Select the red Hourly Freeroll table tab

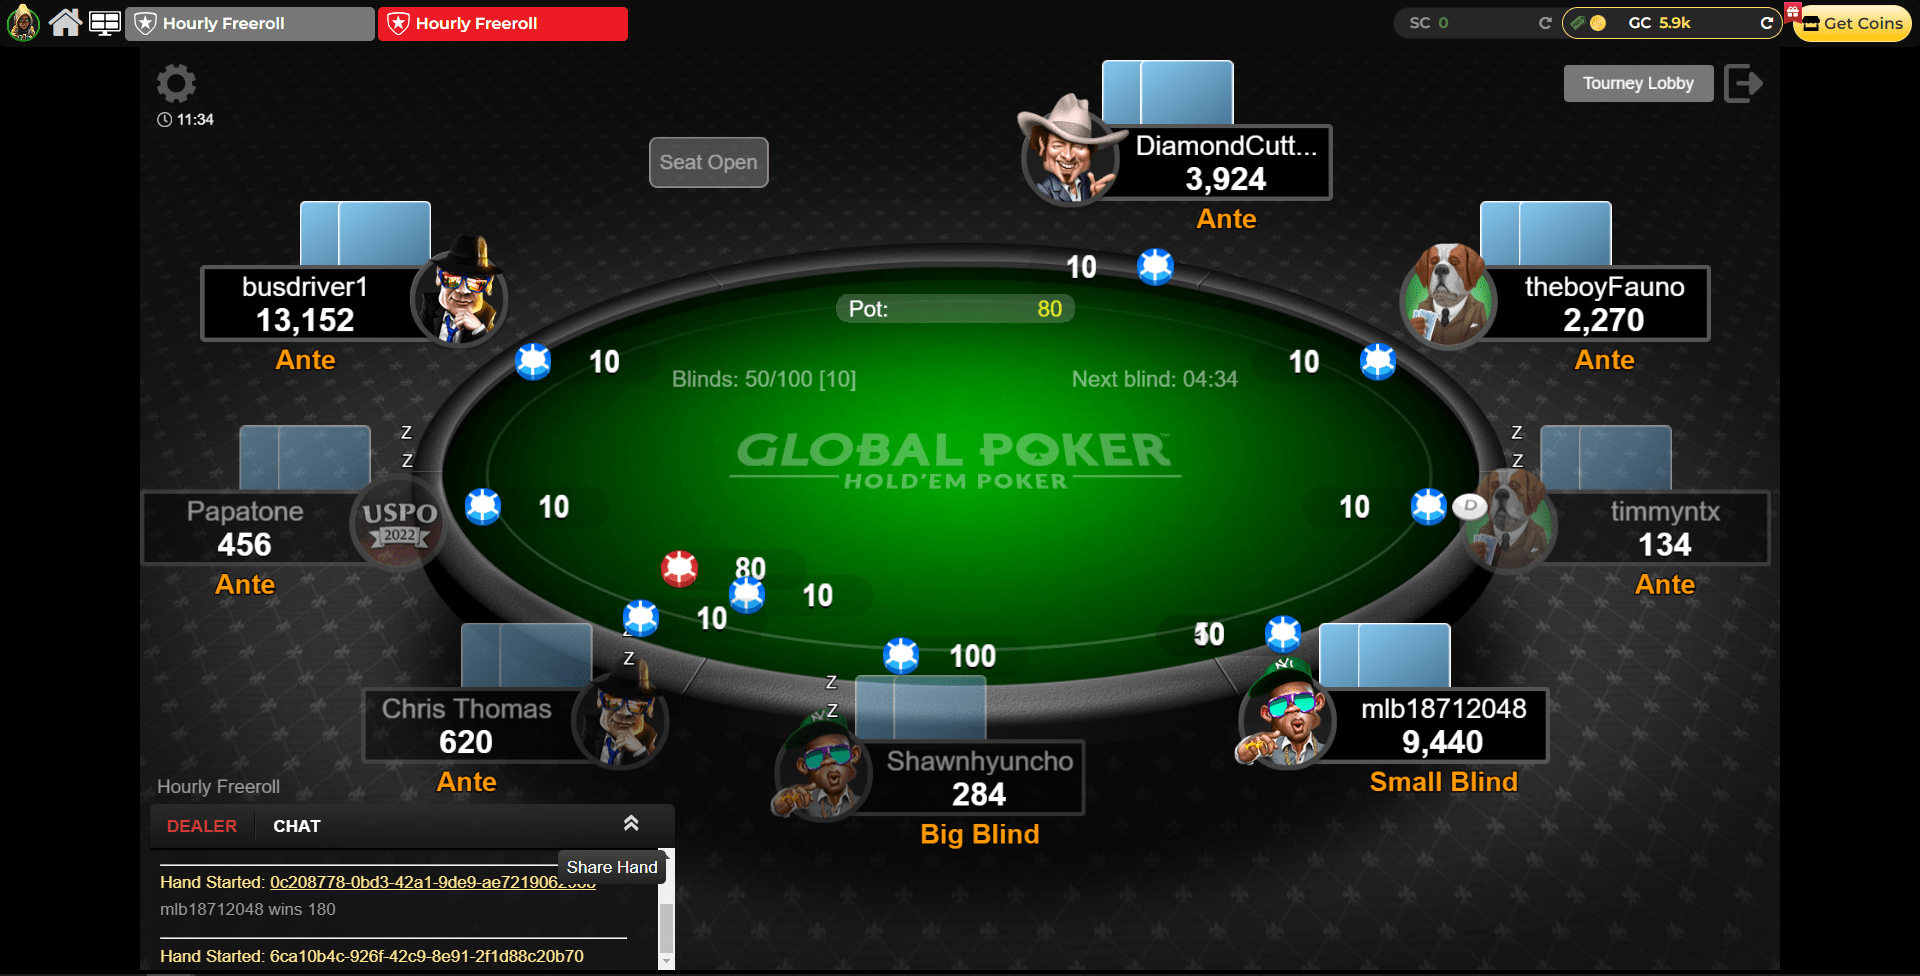point(503,24)
